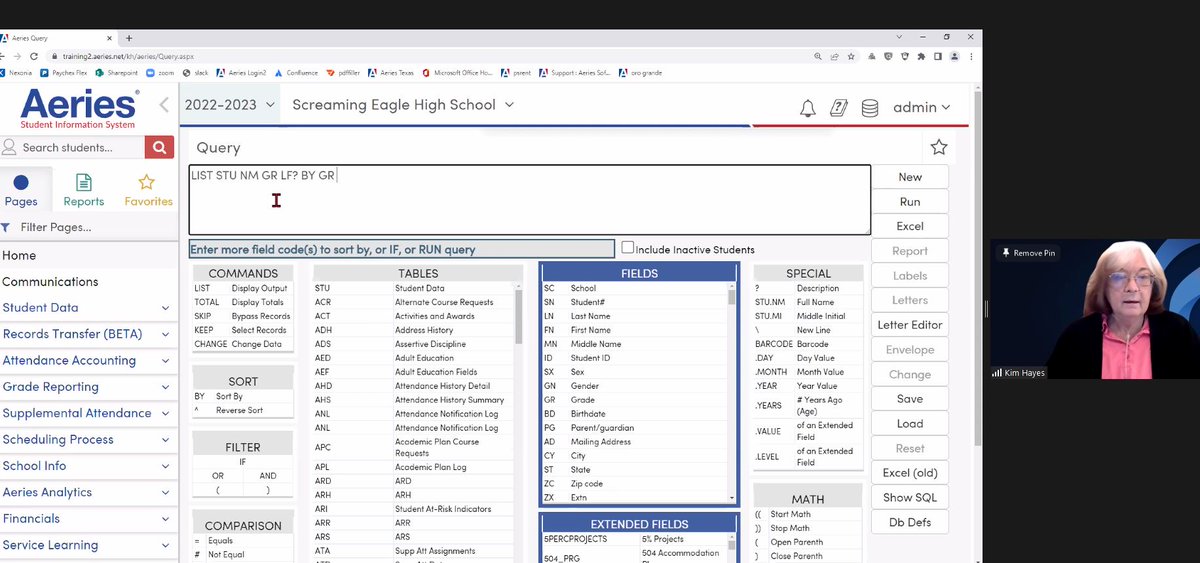Viewport: 1200px width, 563px height.
Task: Switch to Pages tab
Action: pyautogui.click(x=21, y=190)
